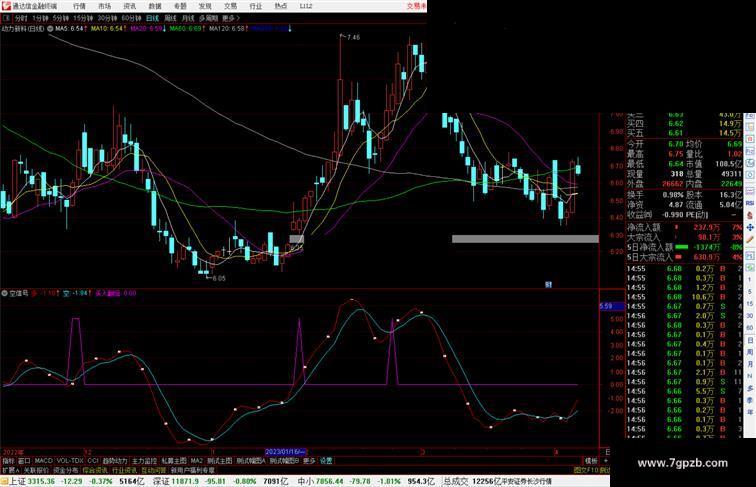This screenshot has width=756, height=487.
Task: Click the 通达信 app logo icon
Action: point(5,6)
